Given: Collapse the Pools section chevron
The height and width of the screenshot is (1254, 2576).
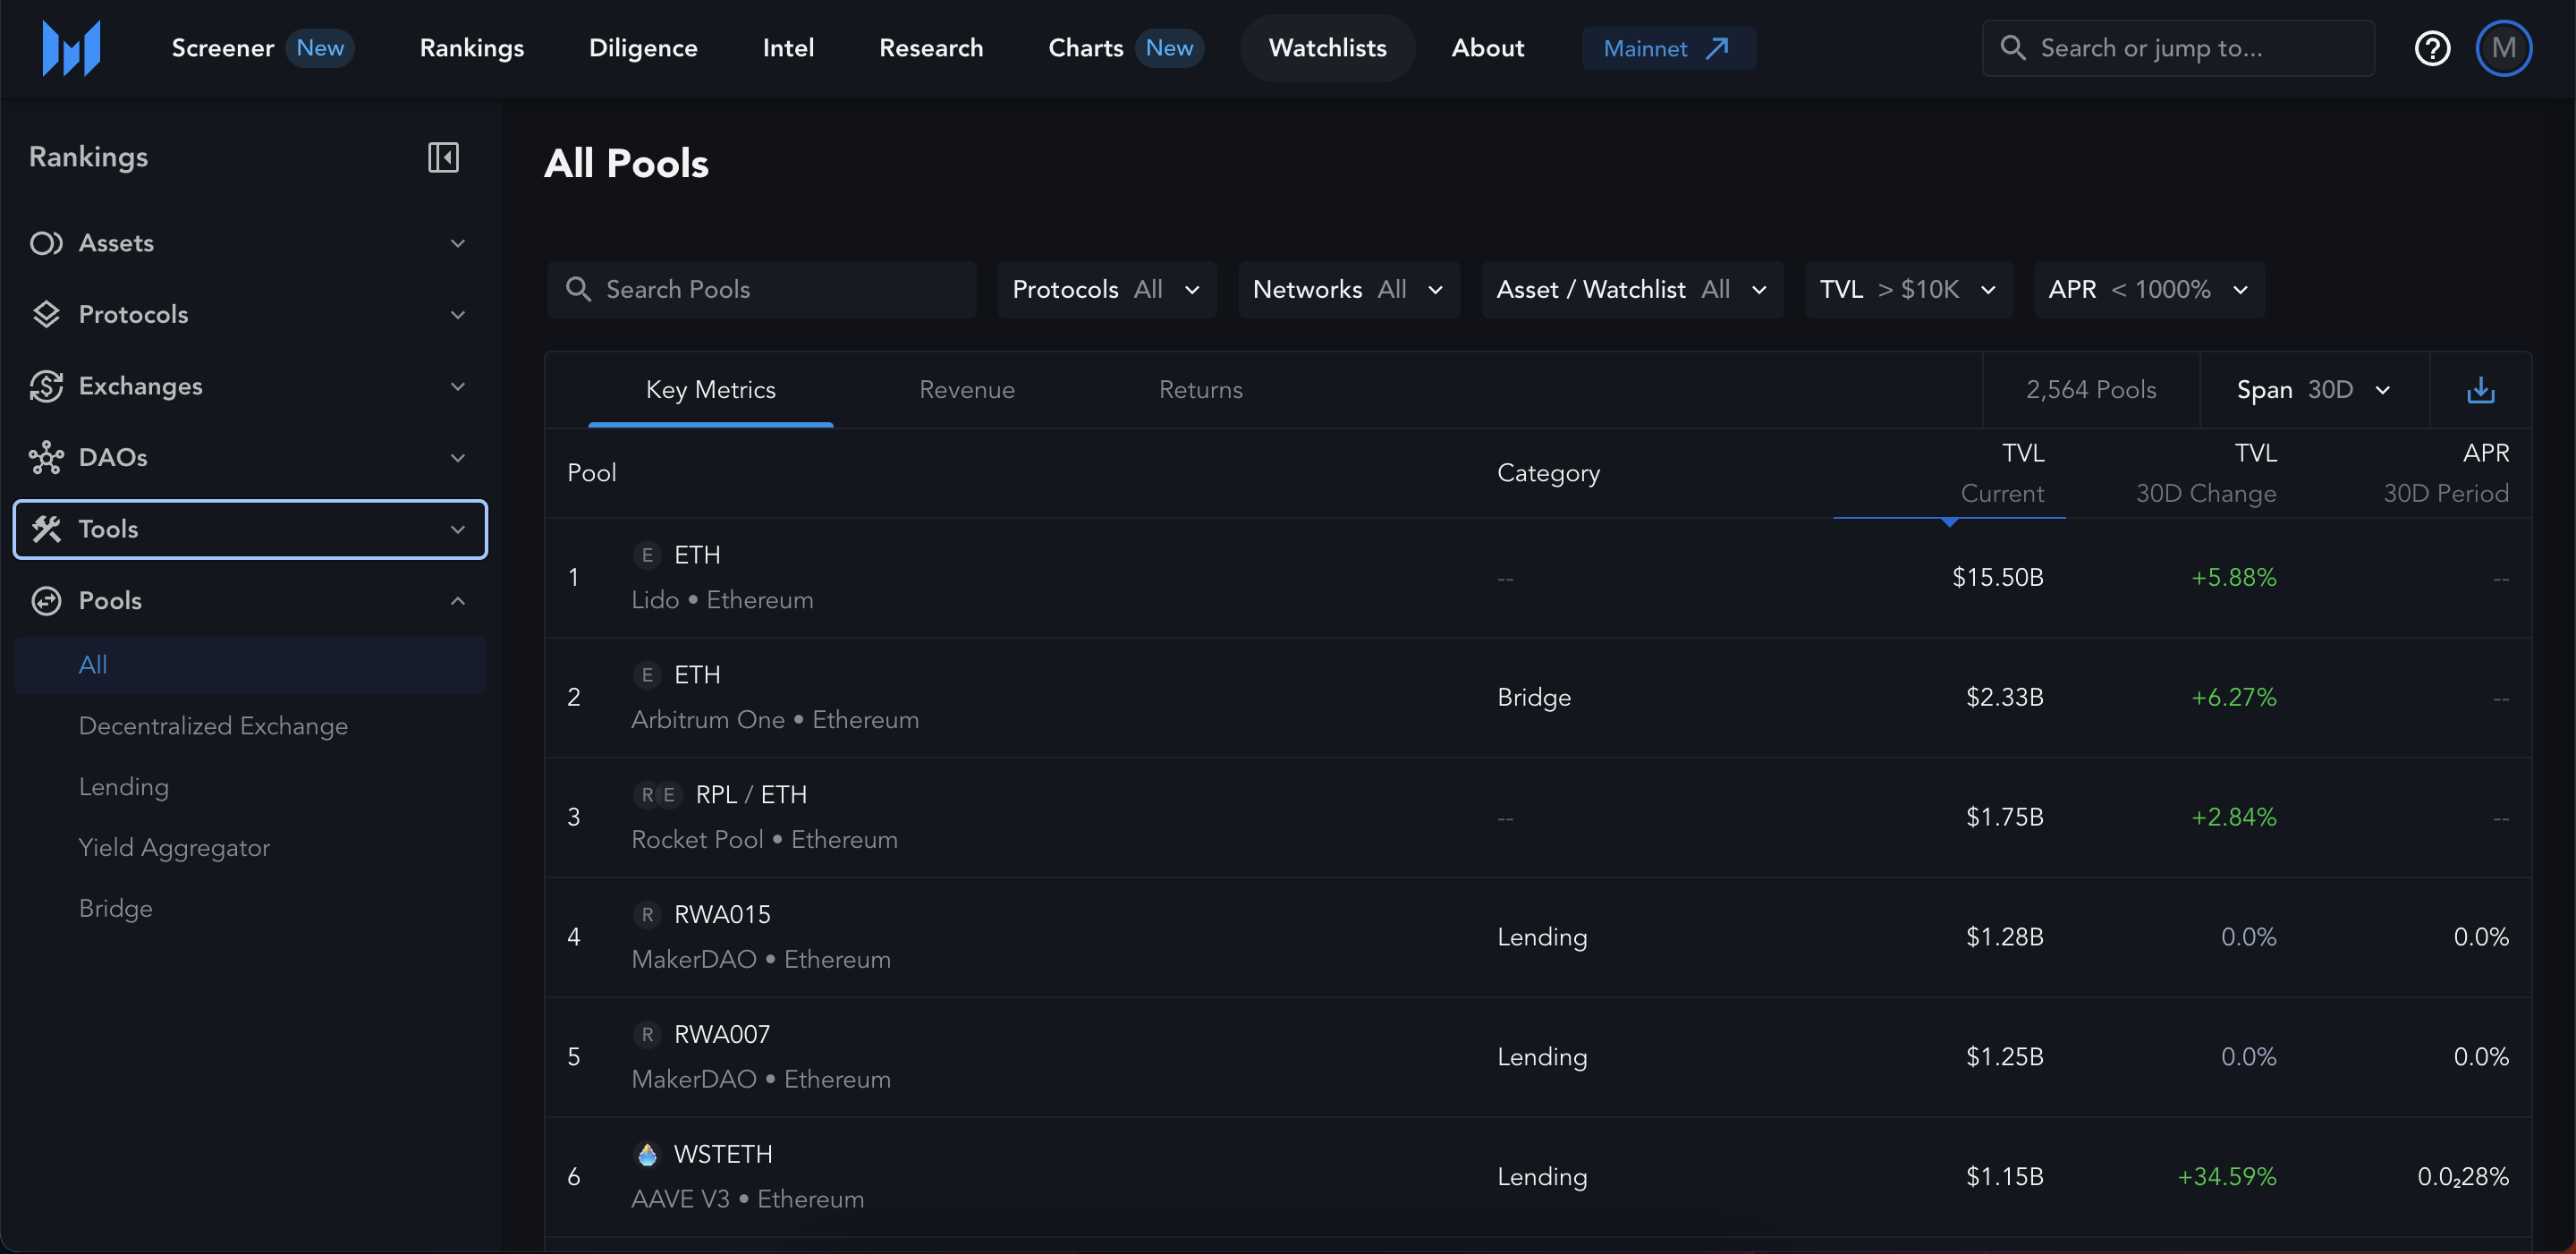Looking at the screenshot, I should pos(458,600).
